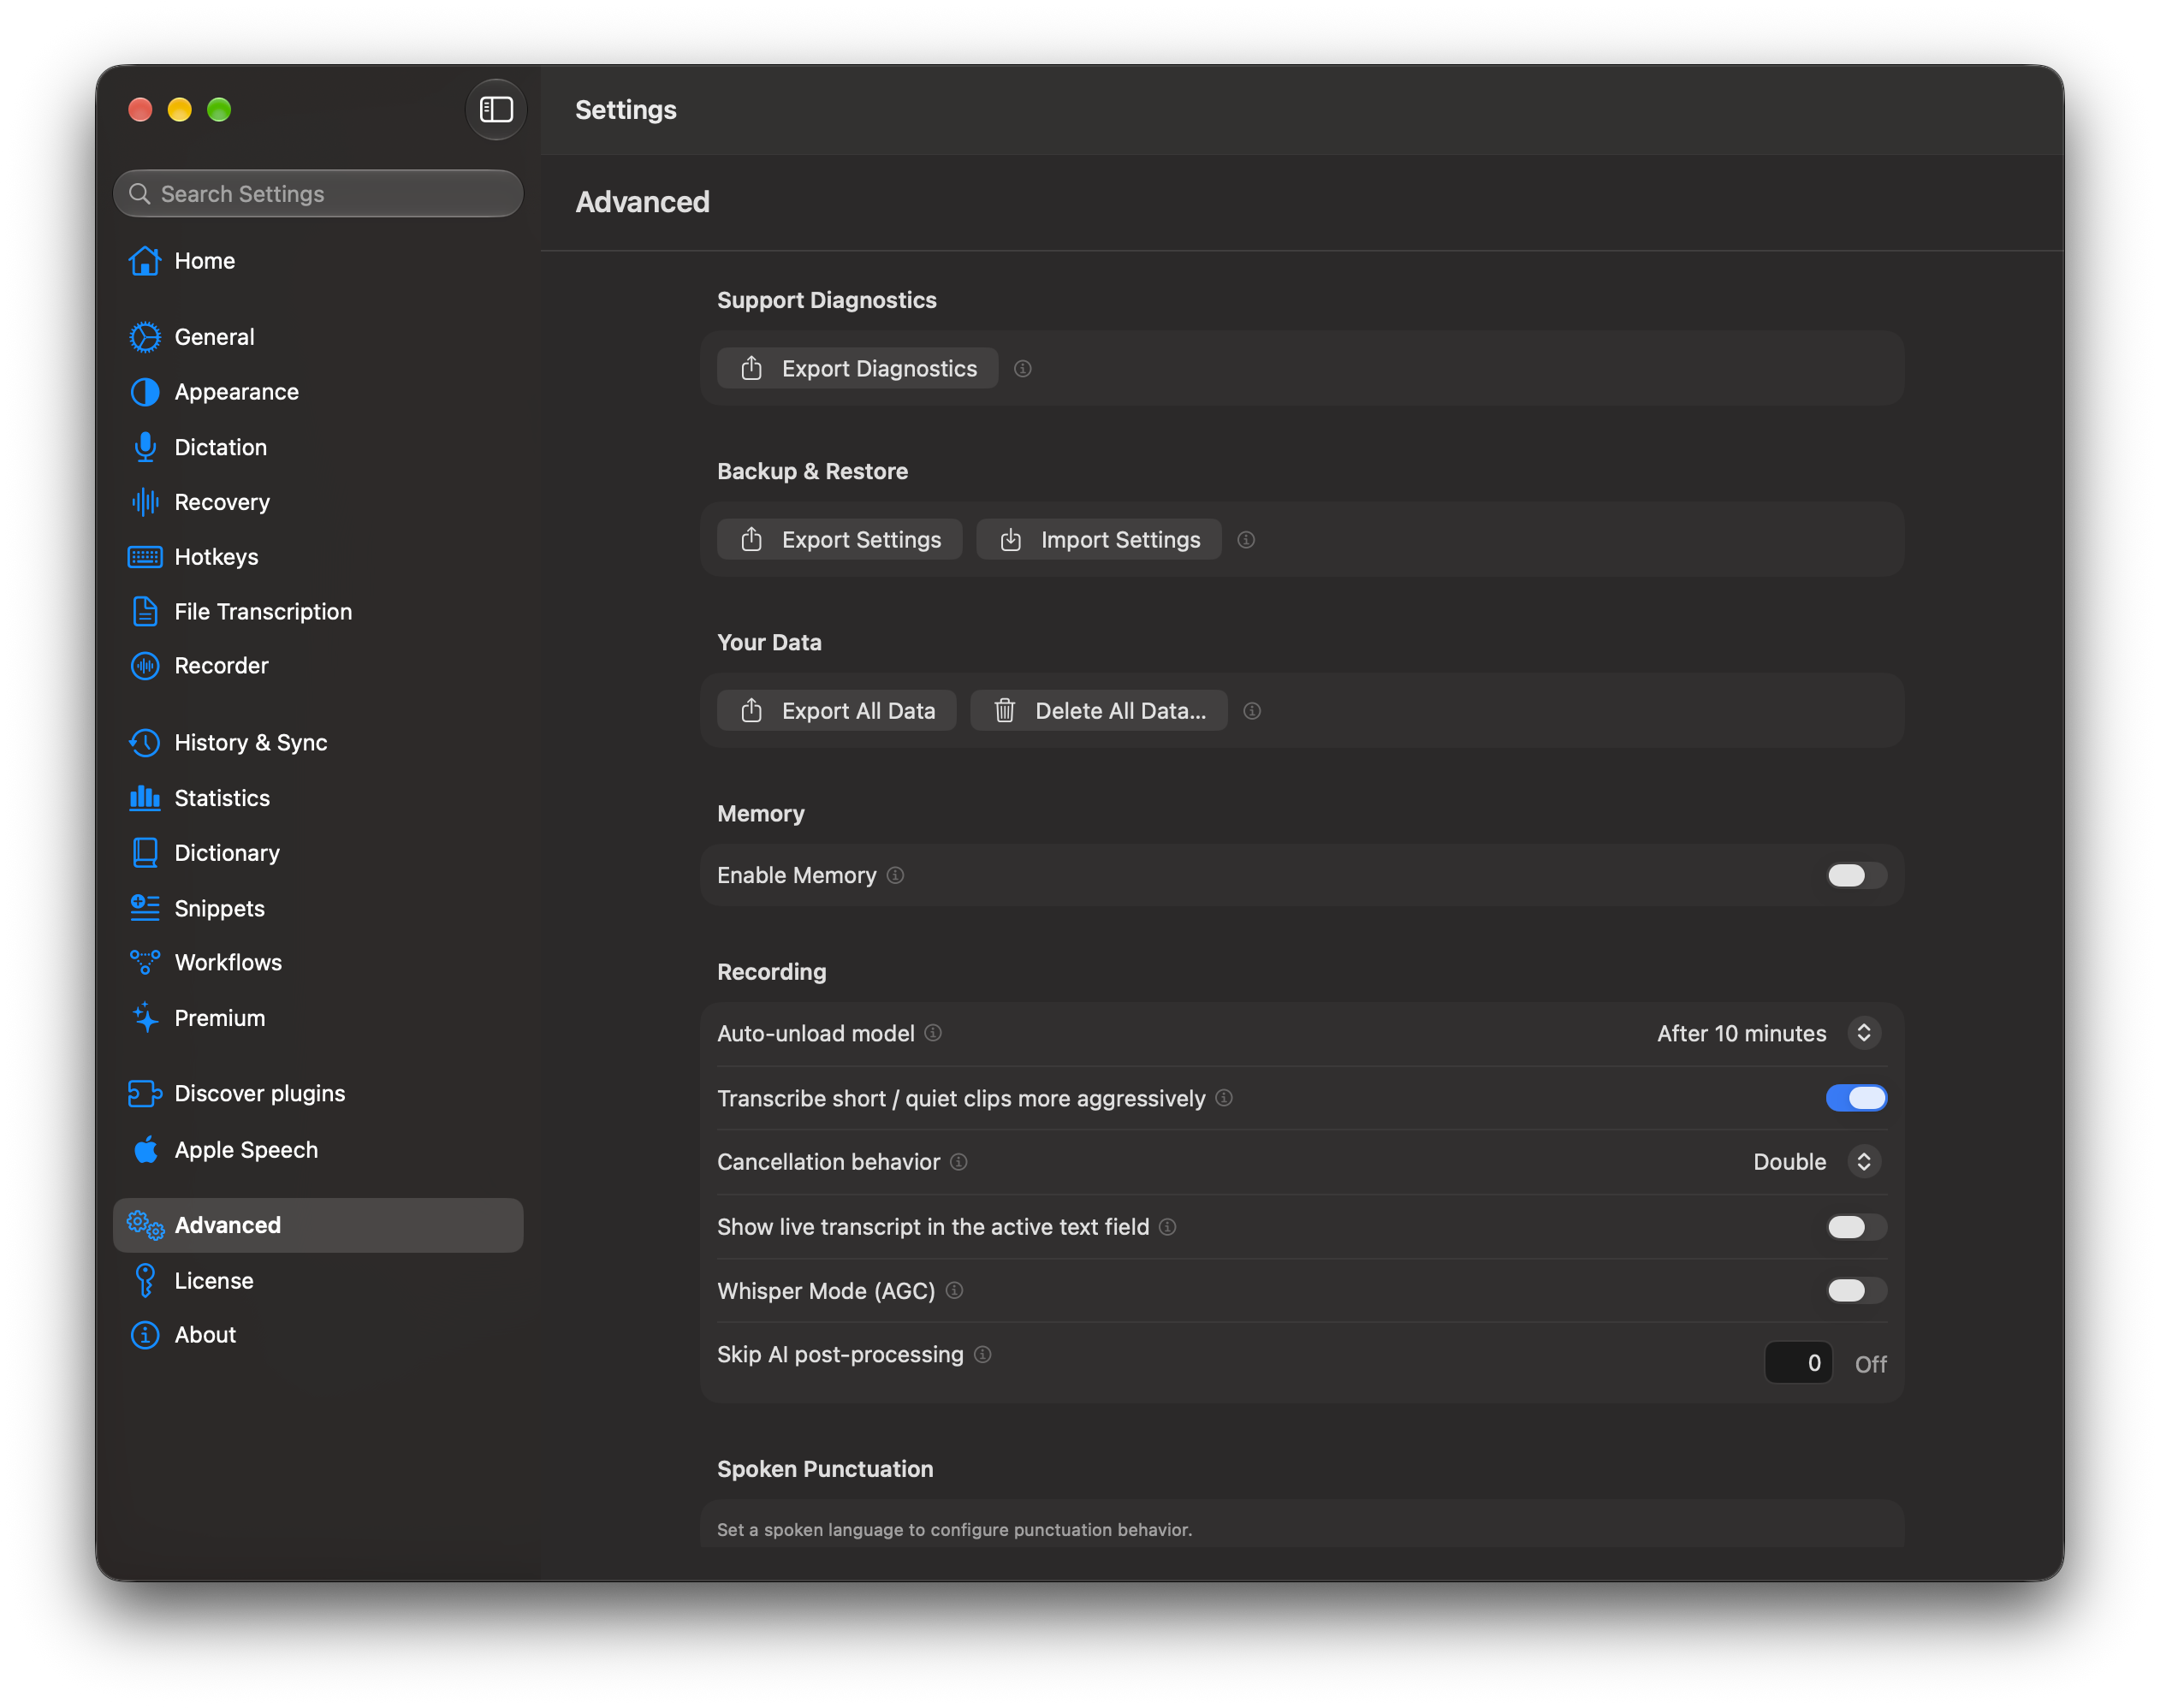Viewport: 2160px width, 1708px height.
Task: Open the Workflows section
Action: 318,963
